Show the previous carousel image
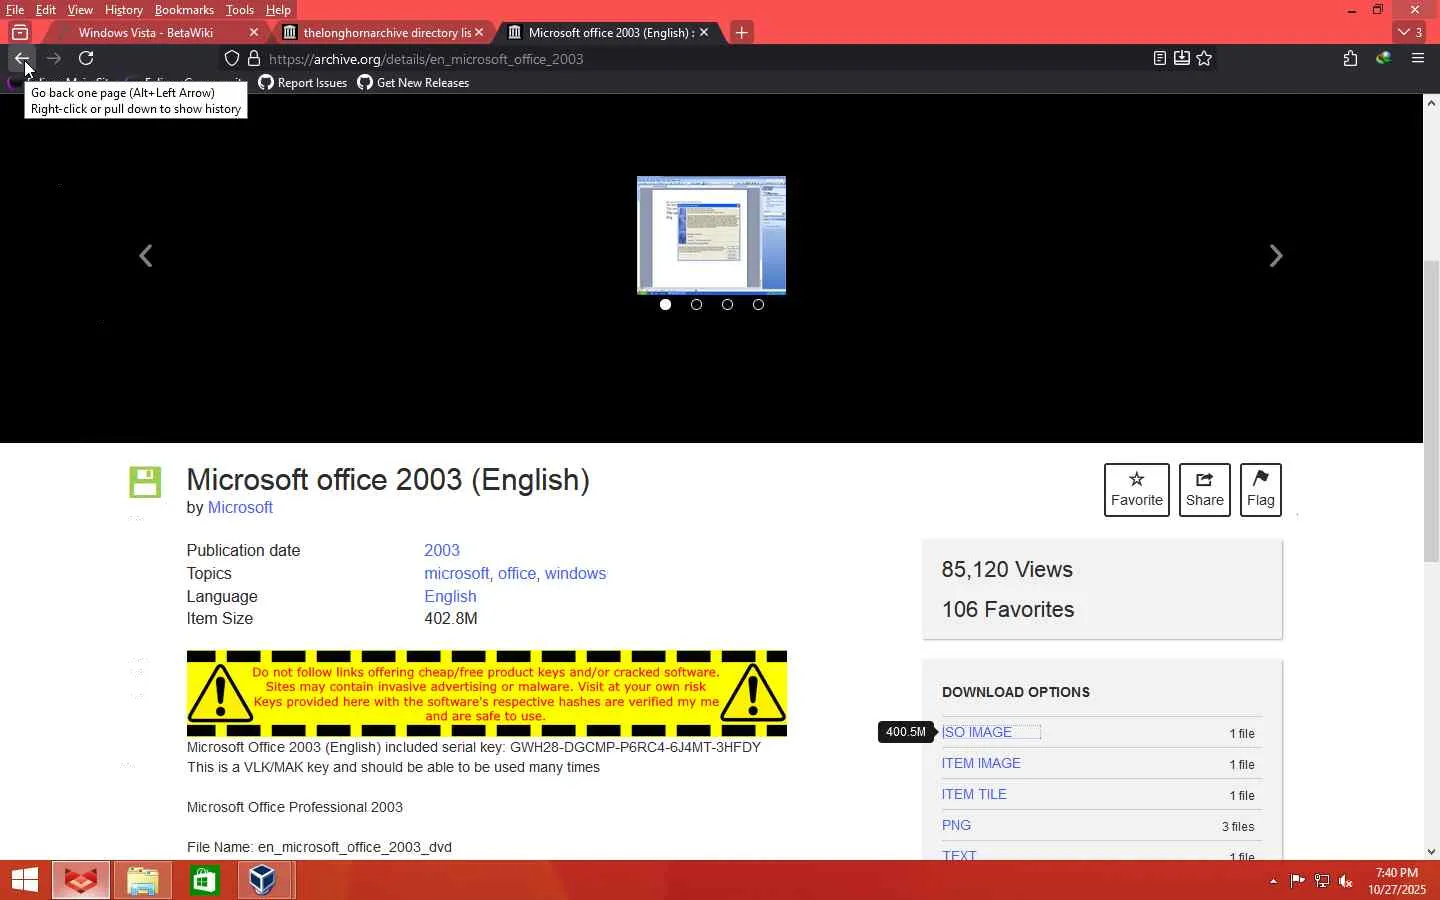The image size is (1440, 900). (146, 256)
